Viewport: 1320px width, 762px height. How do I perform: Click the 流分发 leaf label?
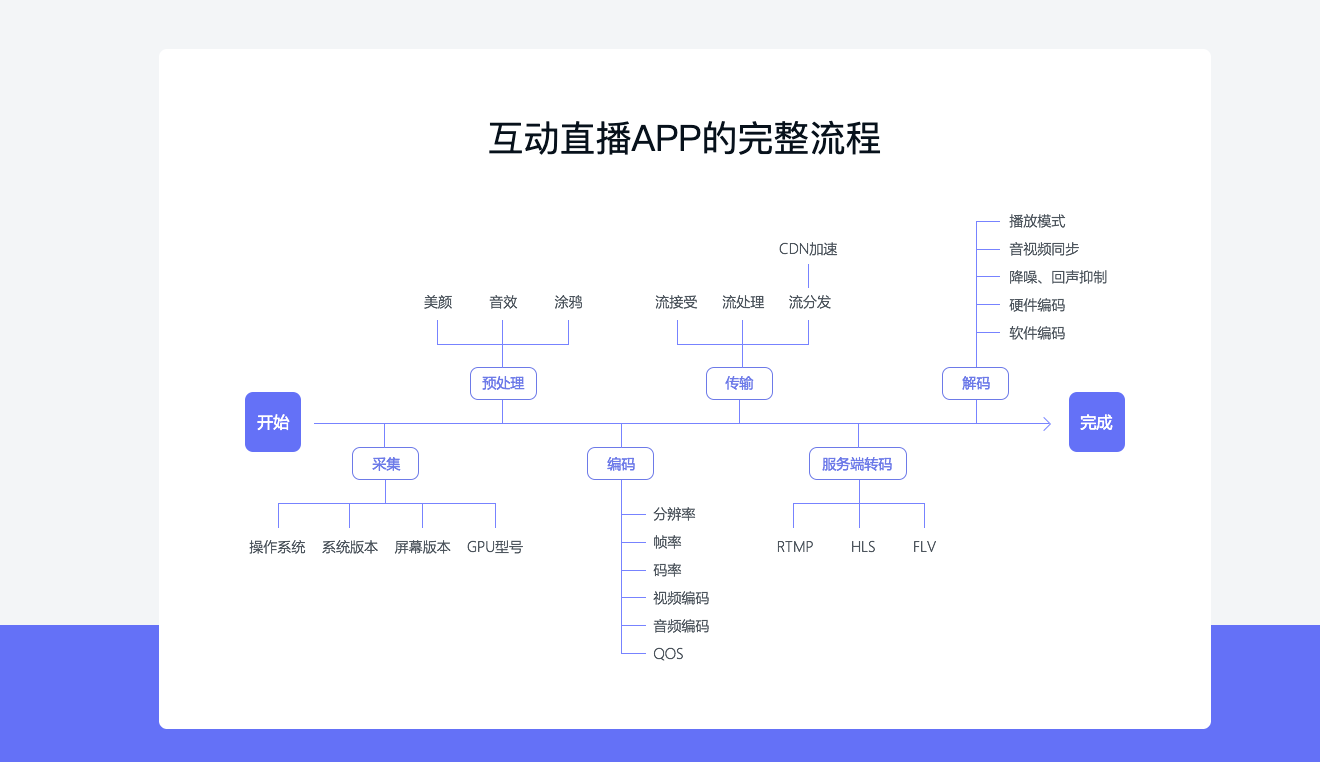809,302
